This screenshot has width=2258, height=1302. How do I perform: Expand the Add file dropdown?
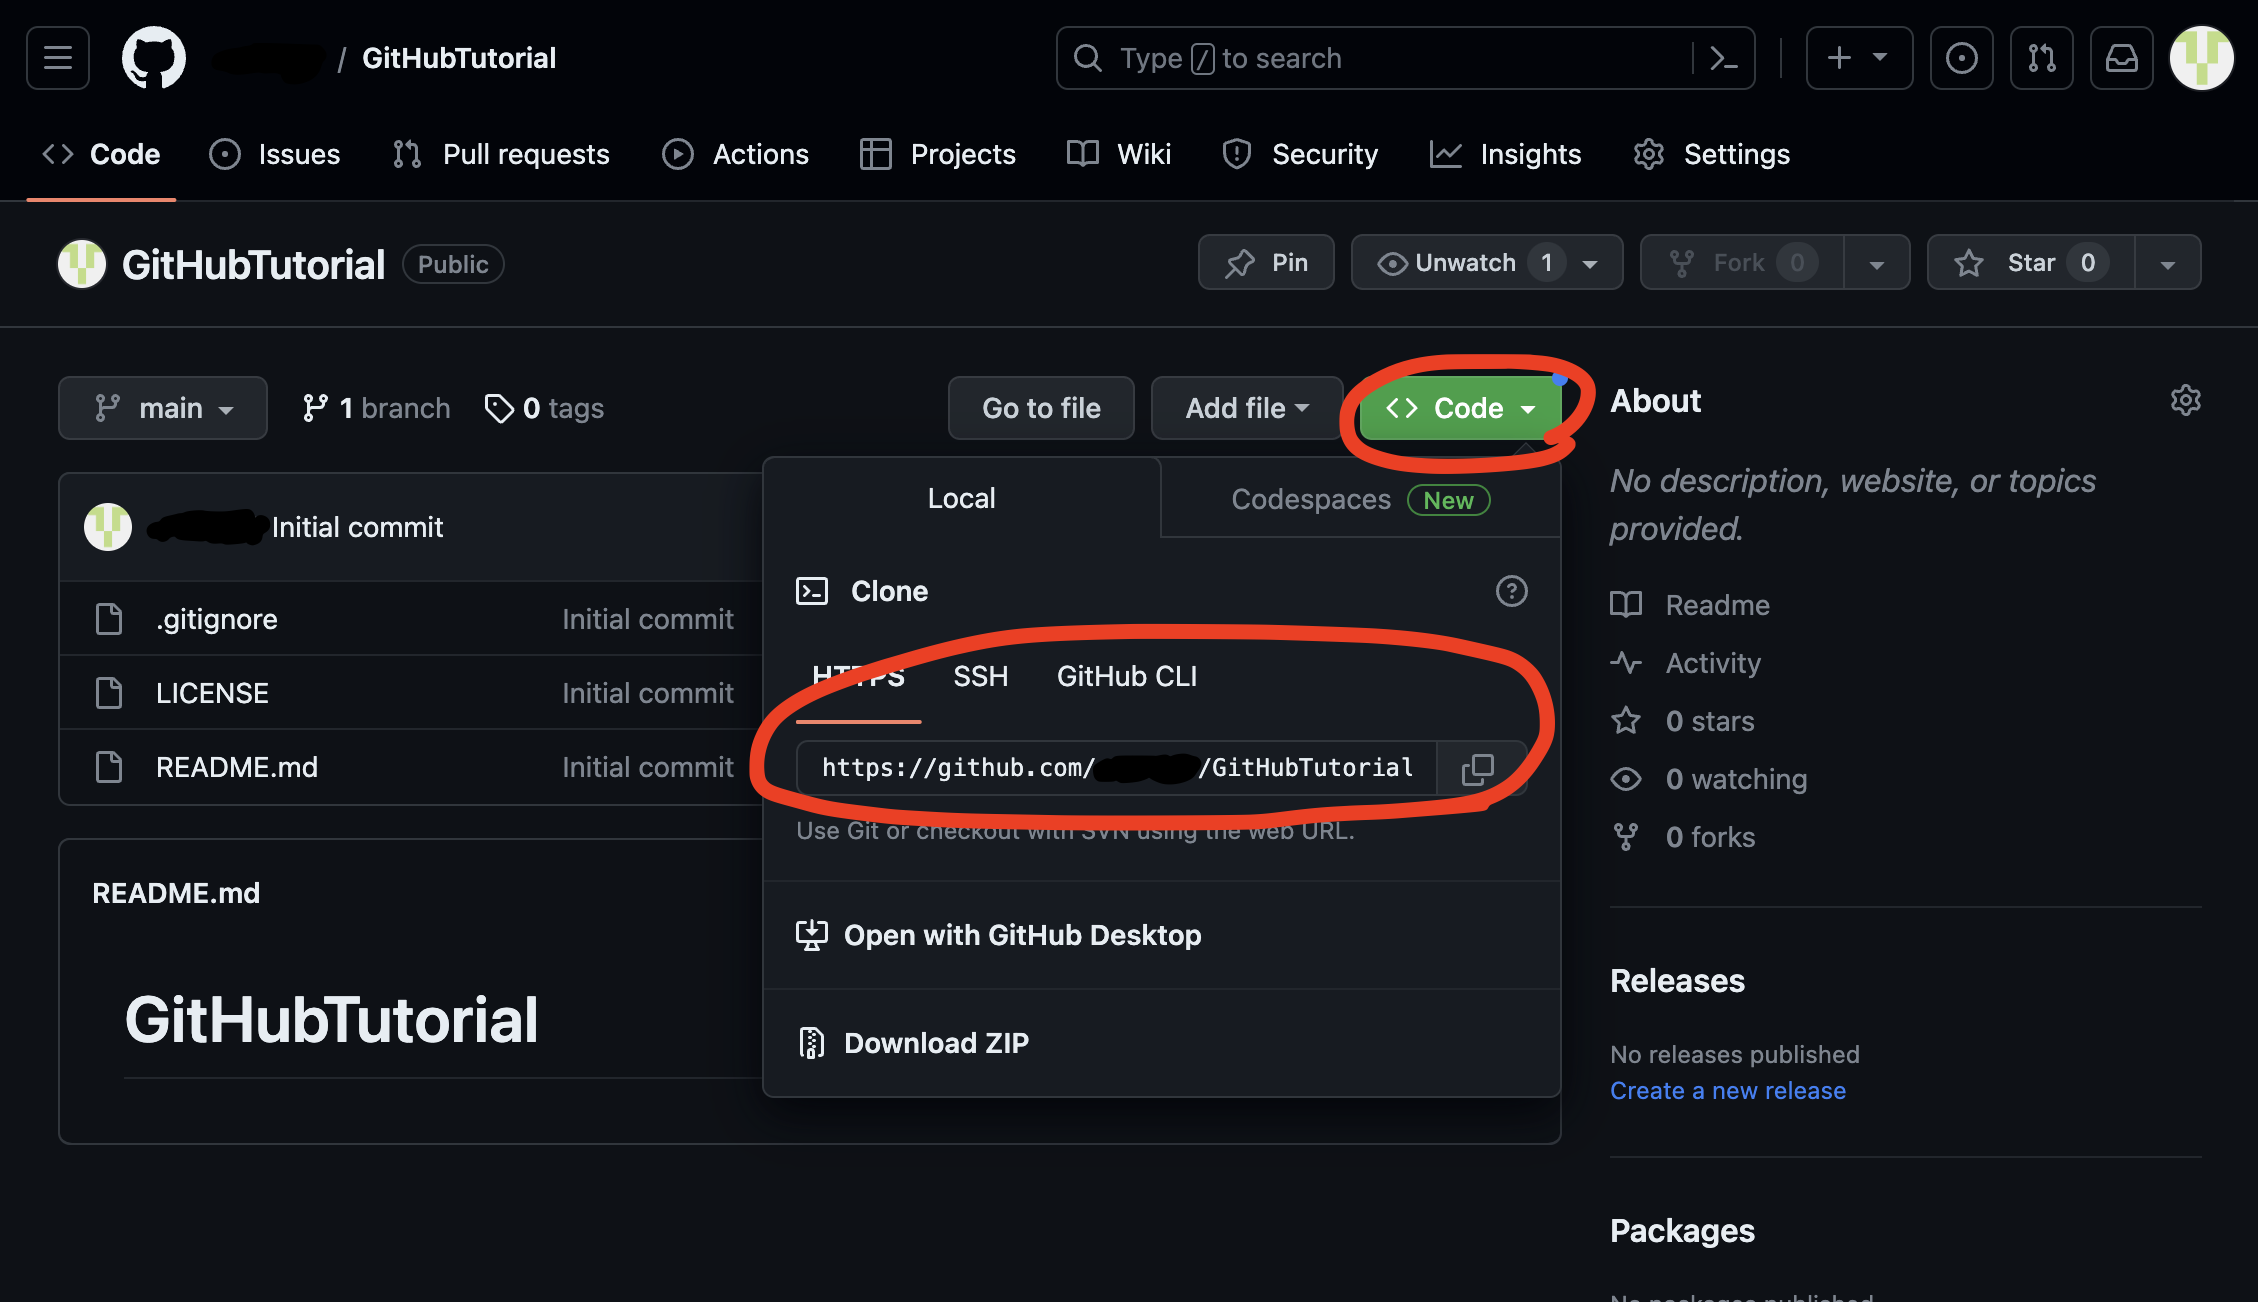(x=1247, y=408)
